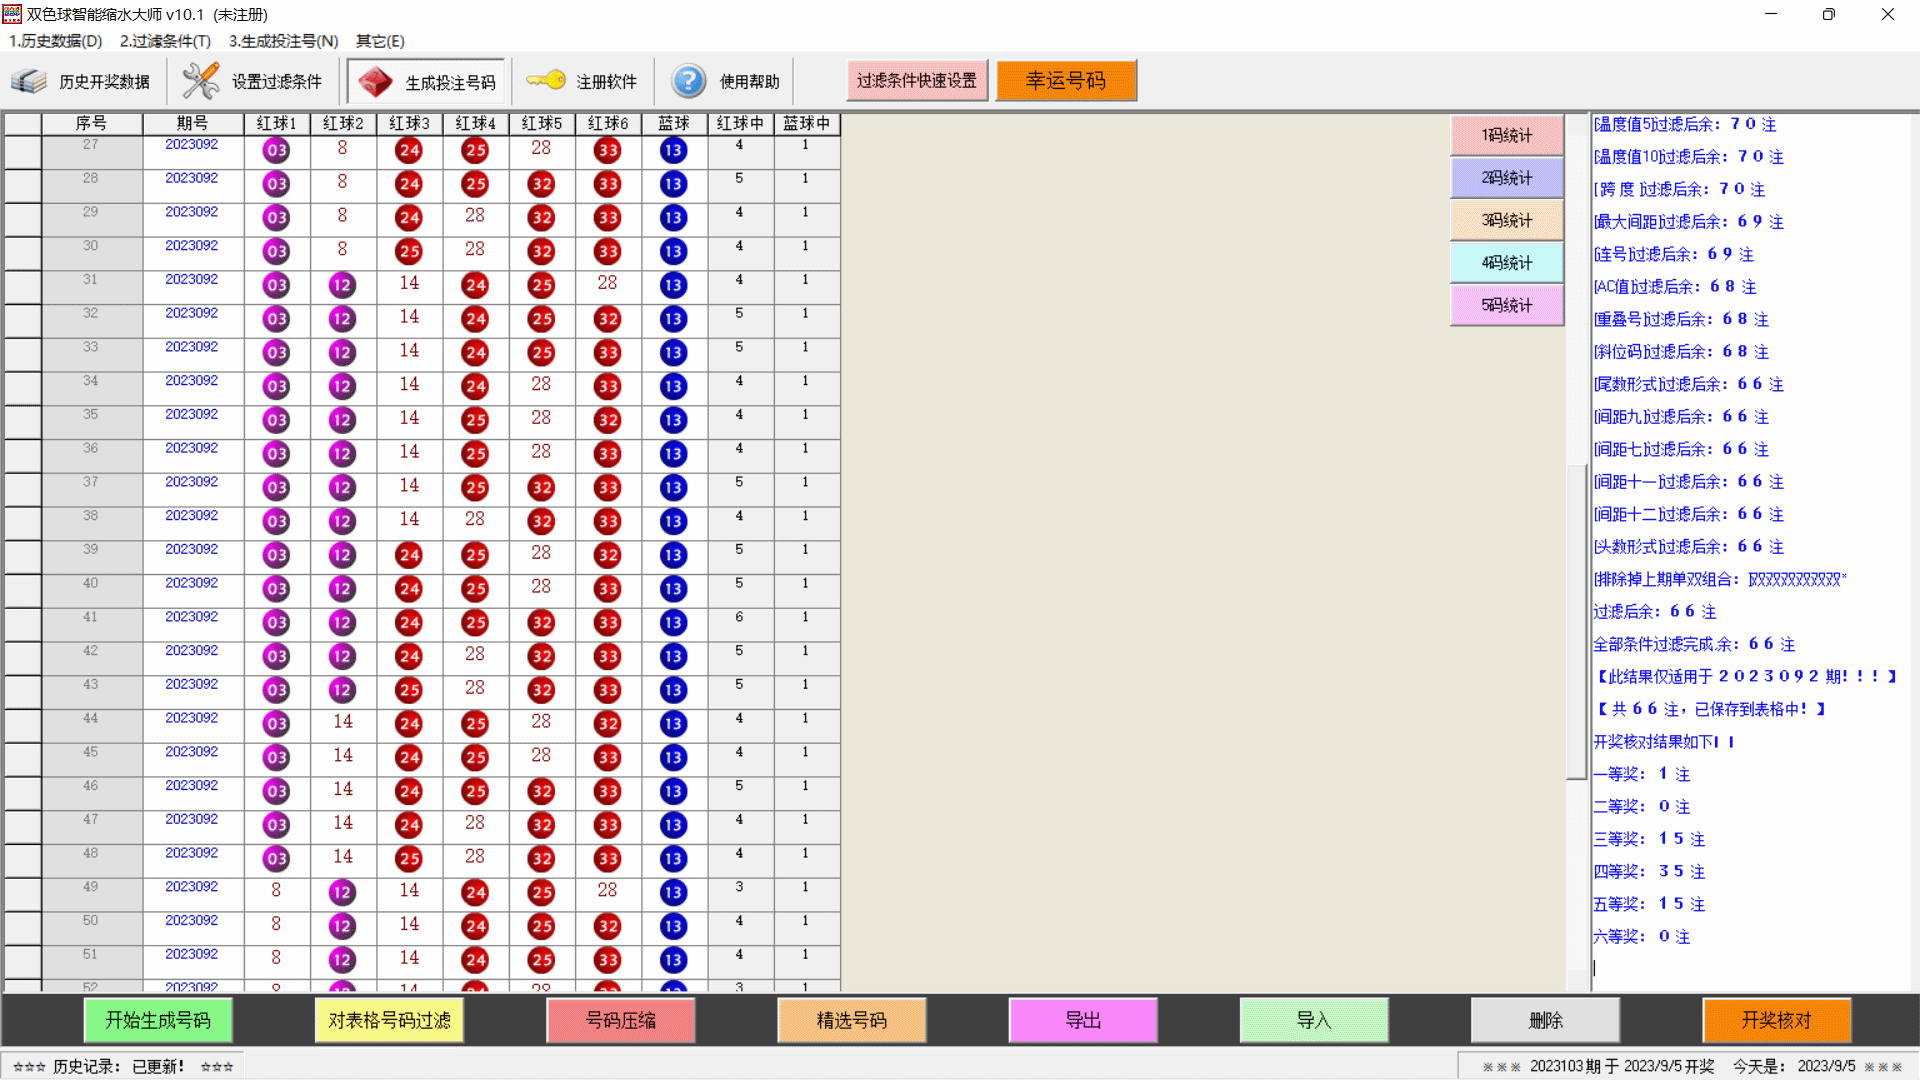Click the red 生成投注号码 icon
The width and height of the screenshot is (1920, 1080).
376,81
